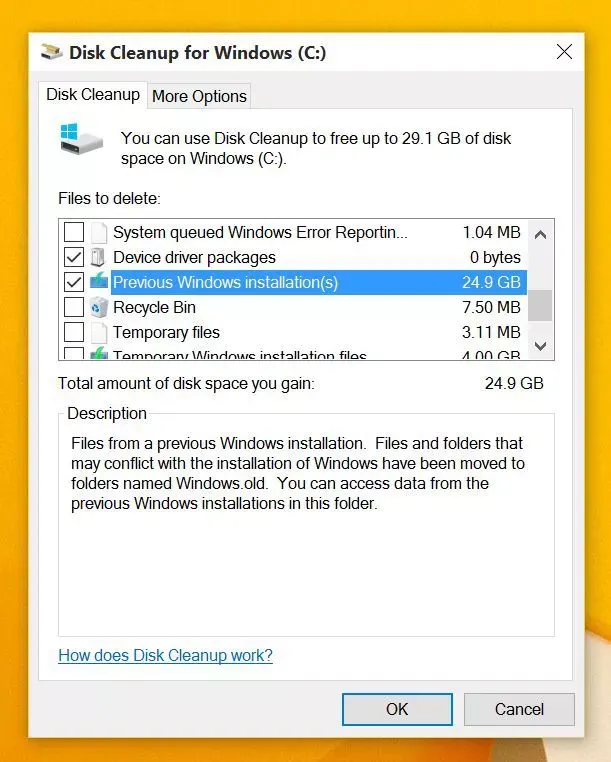
Task: Uncheck the Device driver packages checkbox
Action: (x=74, y=257)
